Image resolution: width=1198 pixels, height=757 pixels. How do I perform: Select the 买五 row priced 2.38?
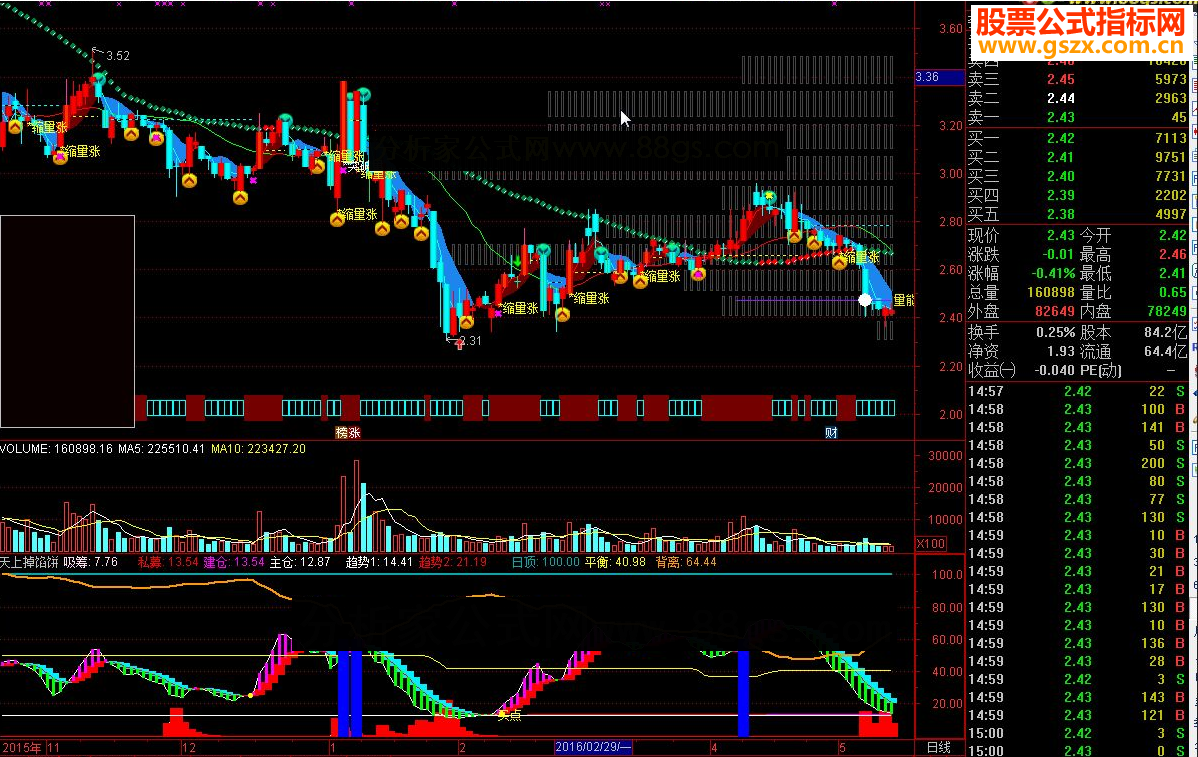point(1078,215)
